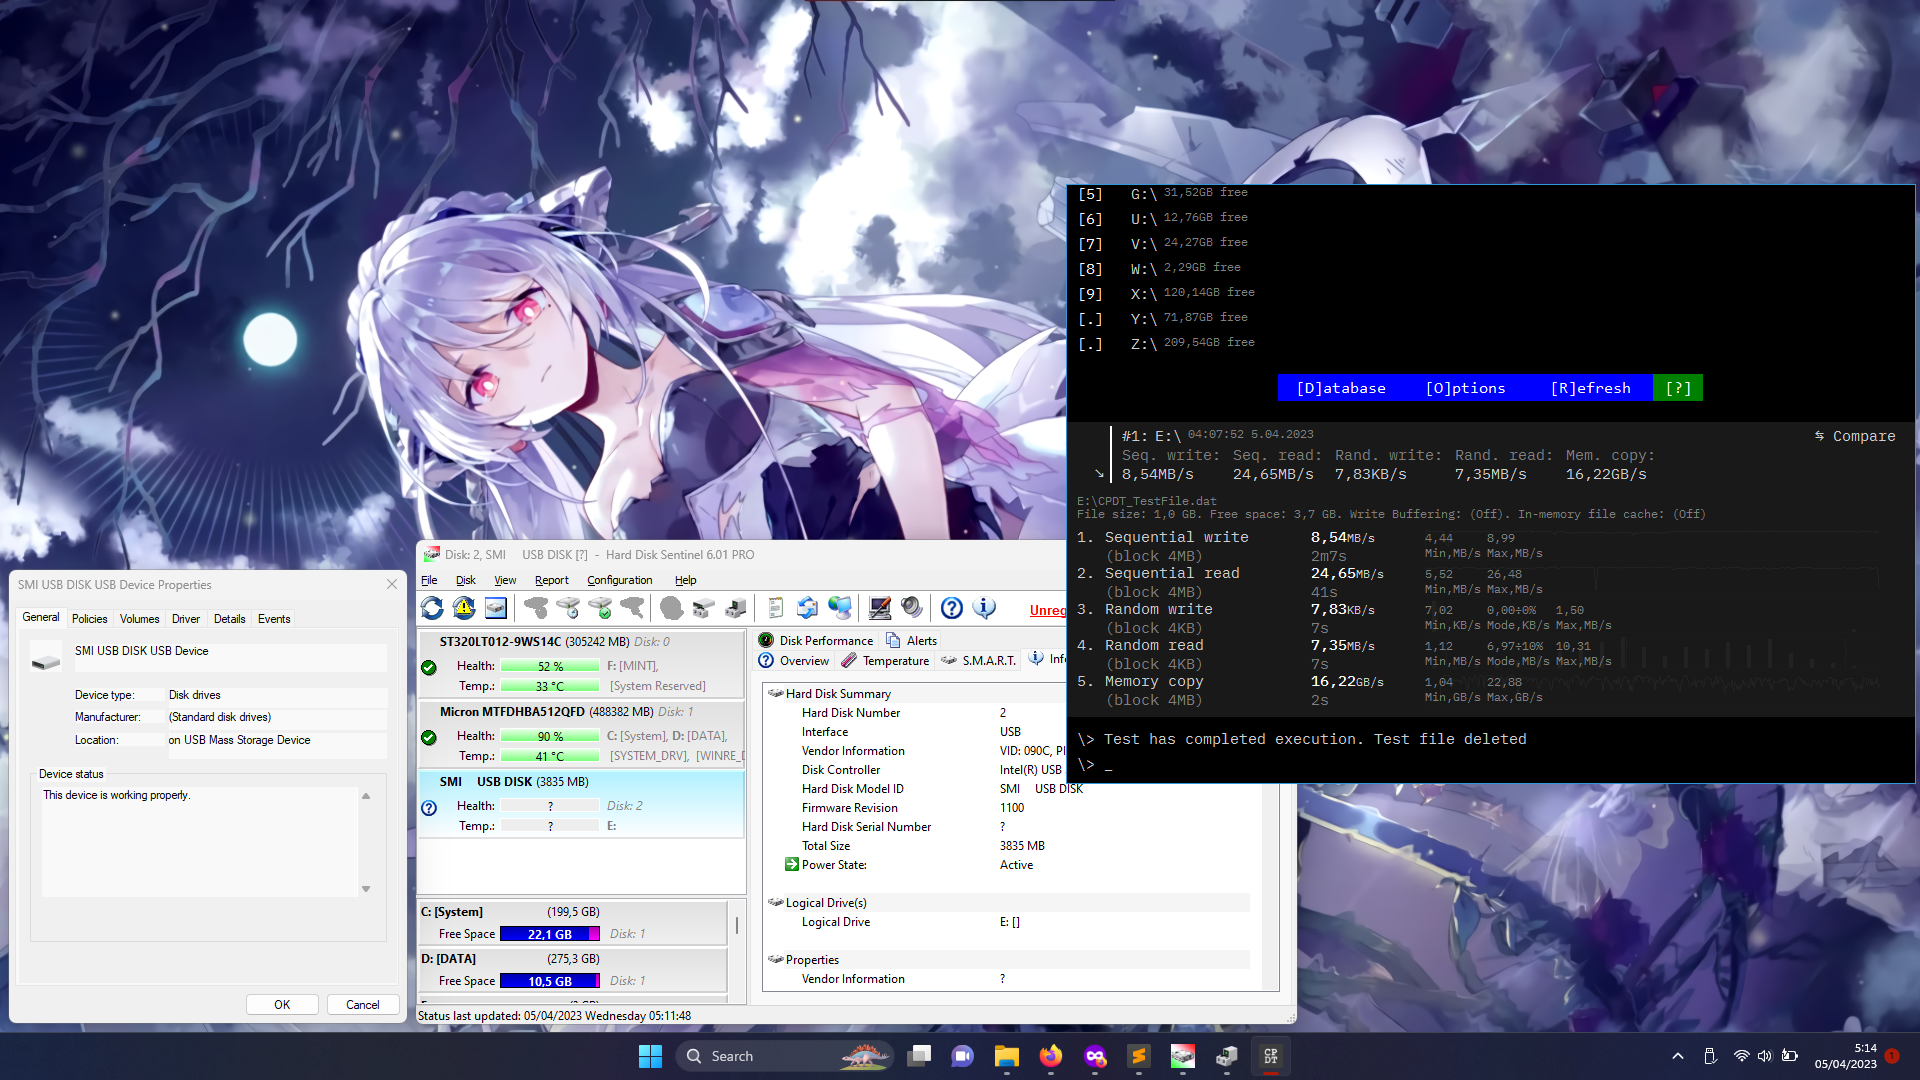Click the blue question mark help icon

tap(952, 608)
